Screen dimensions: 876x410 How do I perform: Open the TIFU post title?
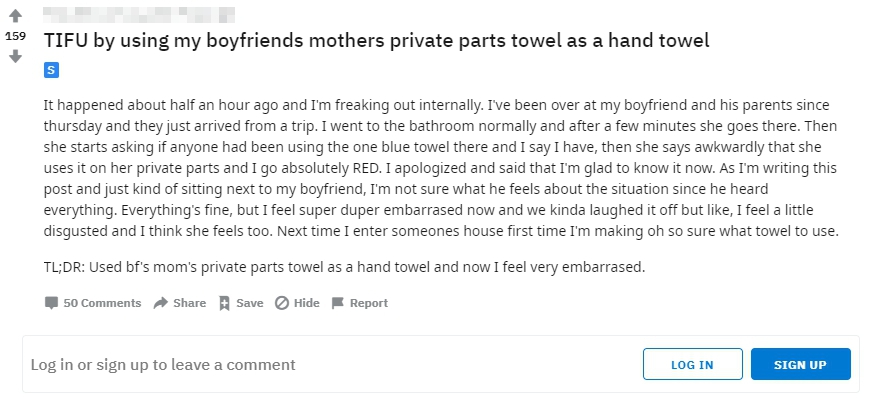coord(376,41)
